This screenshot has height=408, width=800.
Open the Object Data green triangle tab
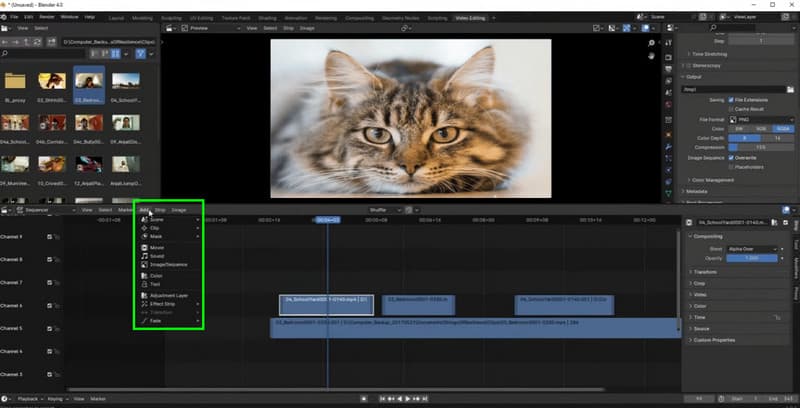point(669,194)
